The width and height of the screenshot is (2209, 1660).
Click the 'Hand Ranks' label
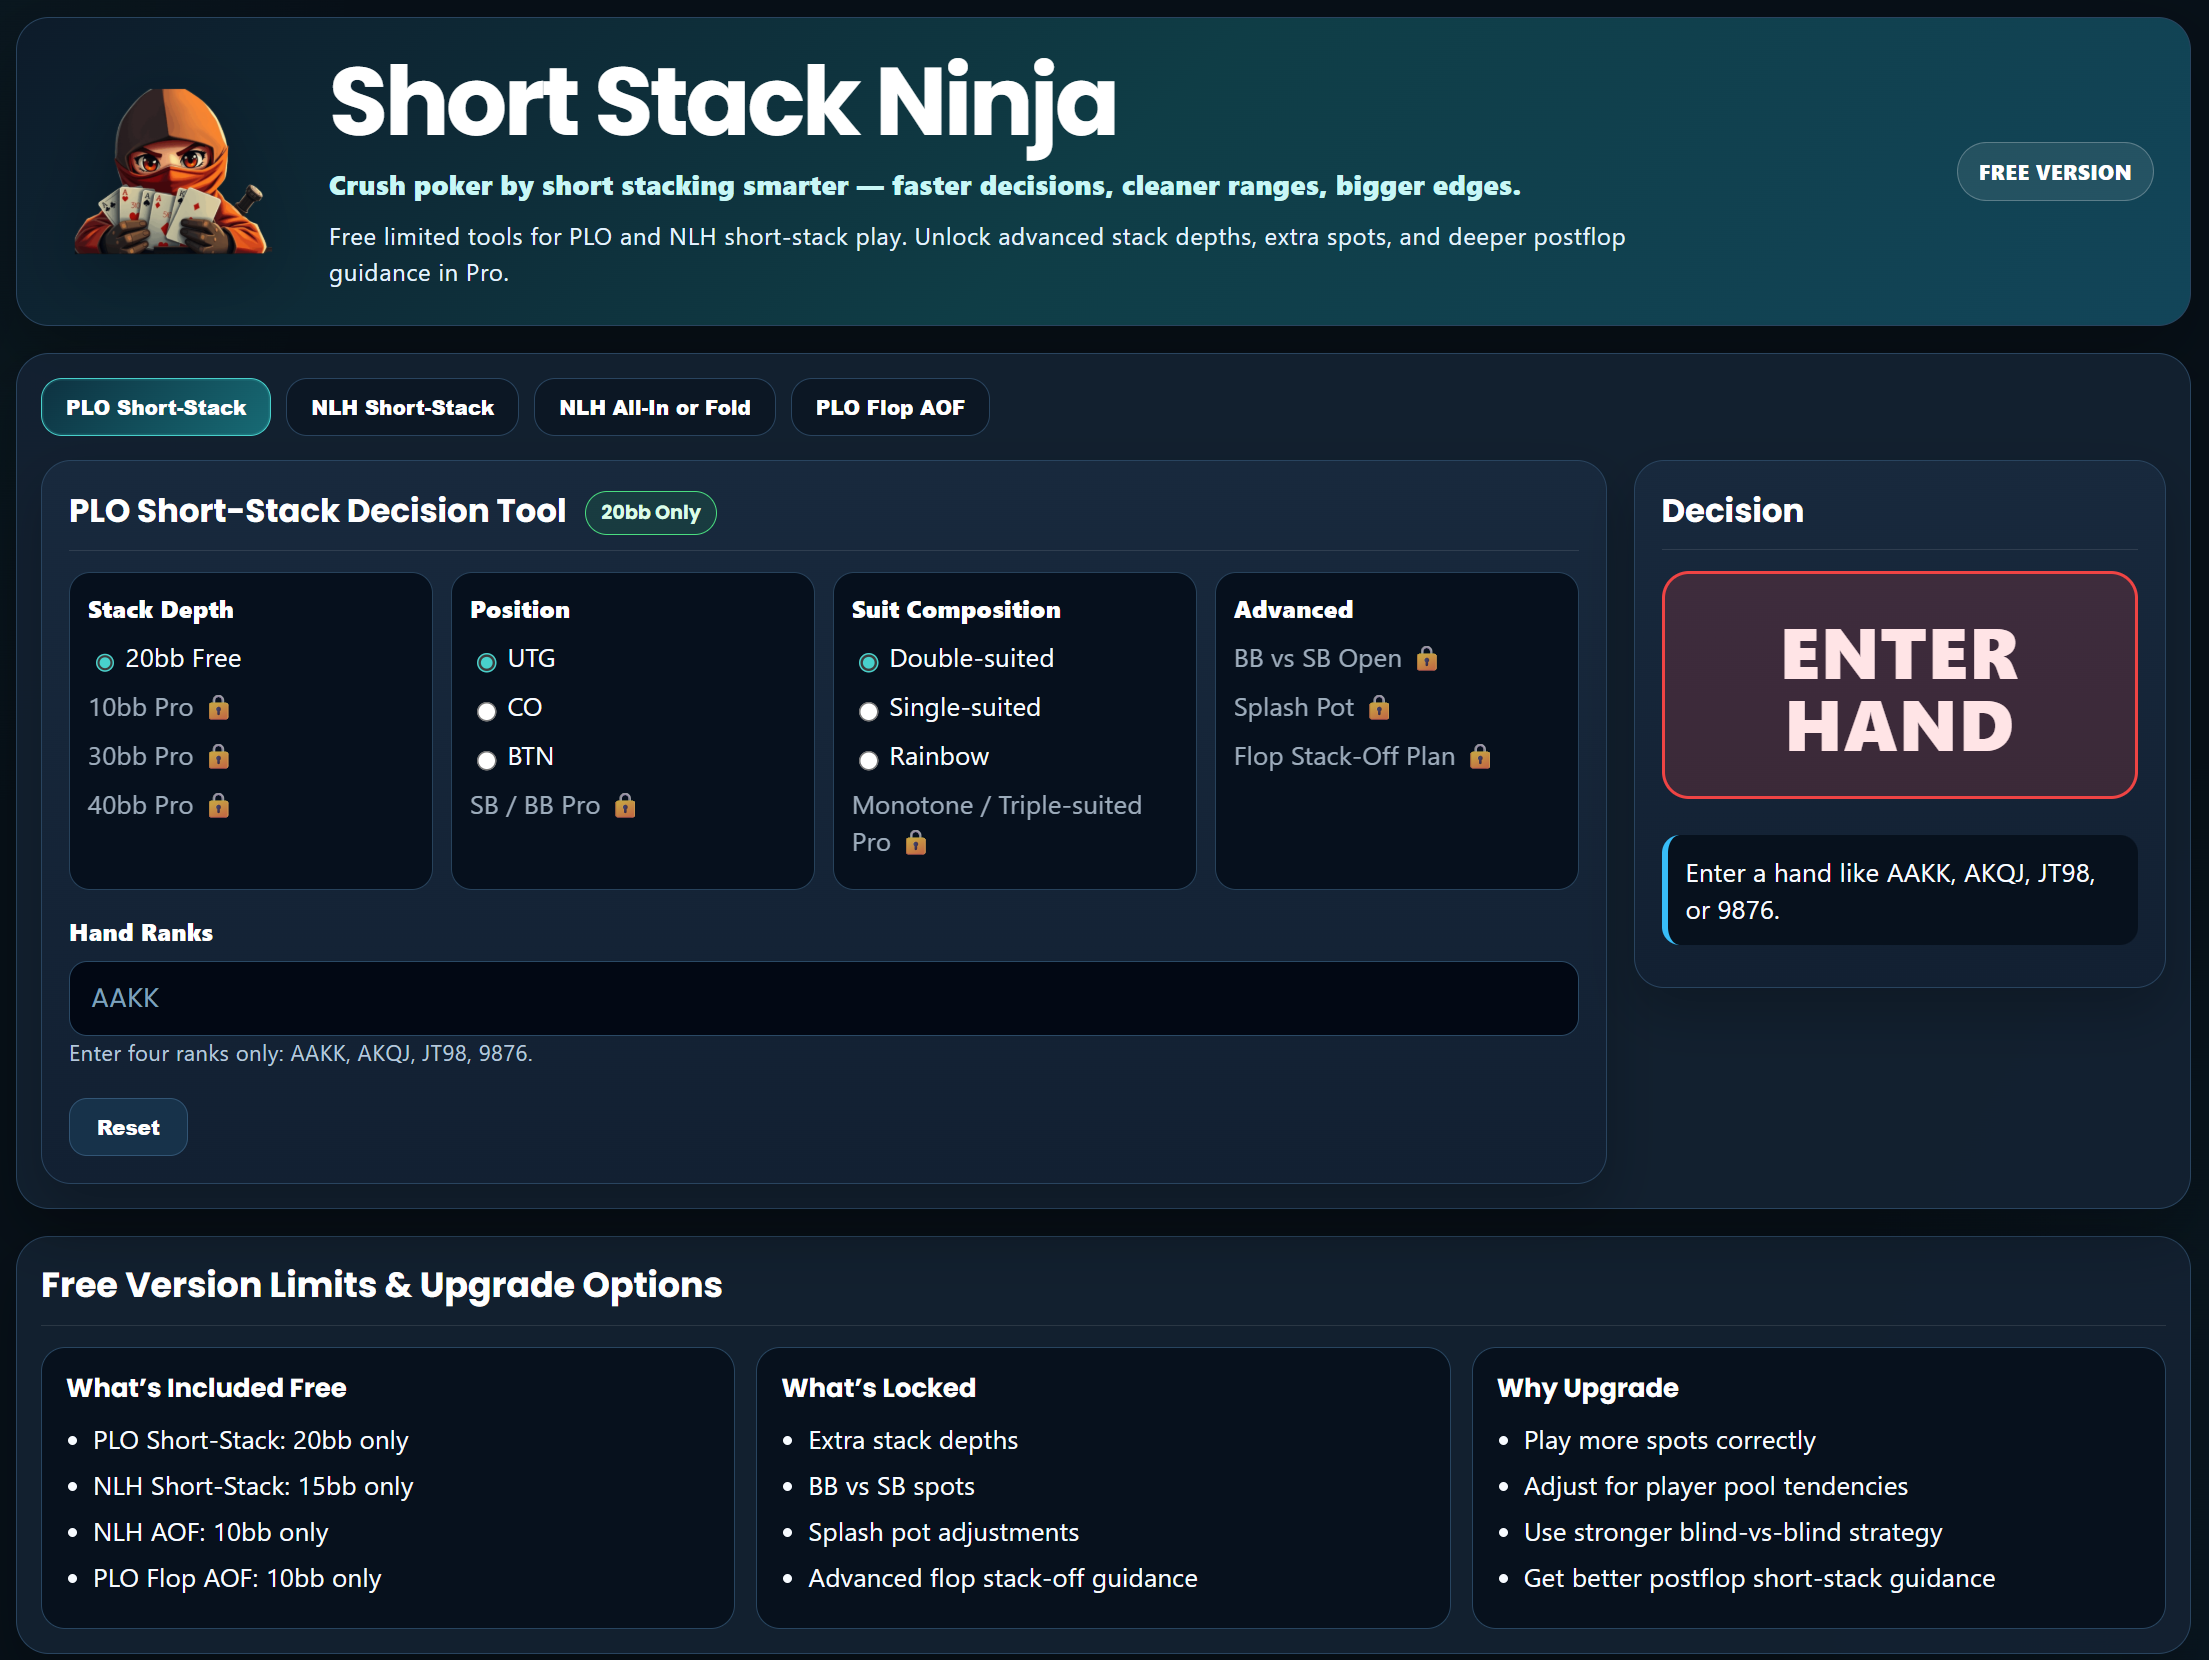coord(140,933)
